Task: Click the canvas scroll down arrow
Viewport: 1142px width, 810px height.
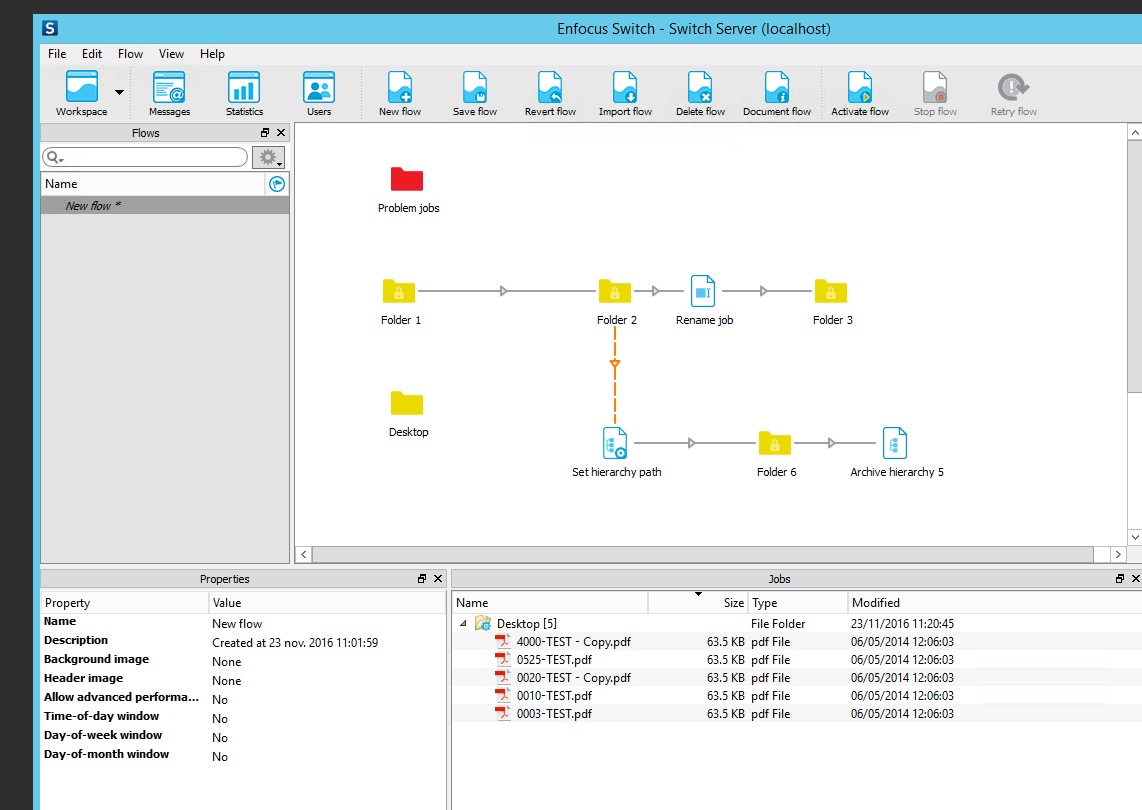Action: pyautogui.click(x=1135, y=538)
